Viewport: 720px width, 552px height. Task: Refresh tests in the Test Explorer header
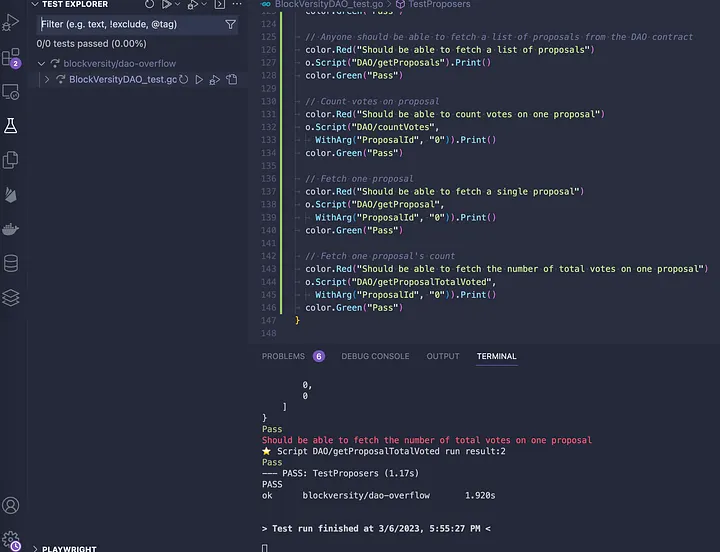(151, 5)
